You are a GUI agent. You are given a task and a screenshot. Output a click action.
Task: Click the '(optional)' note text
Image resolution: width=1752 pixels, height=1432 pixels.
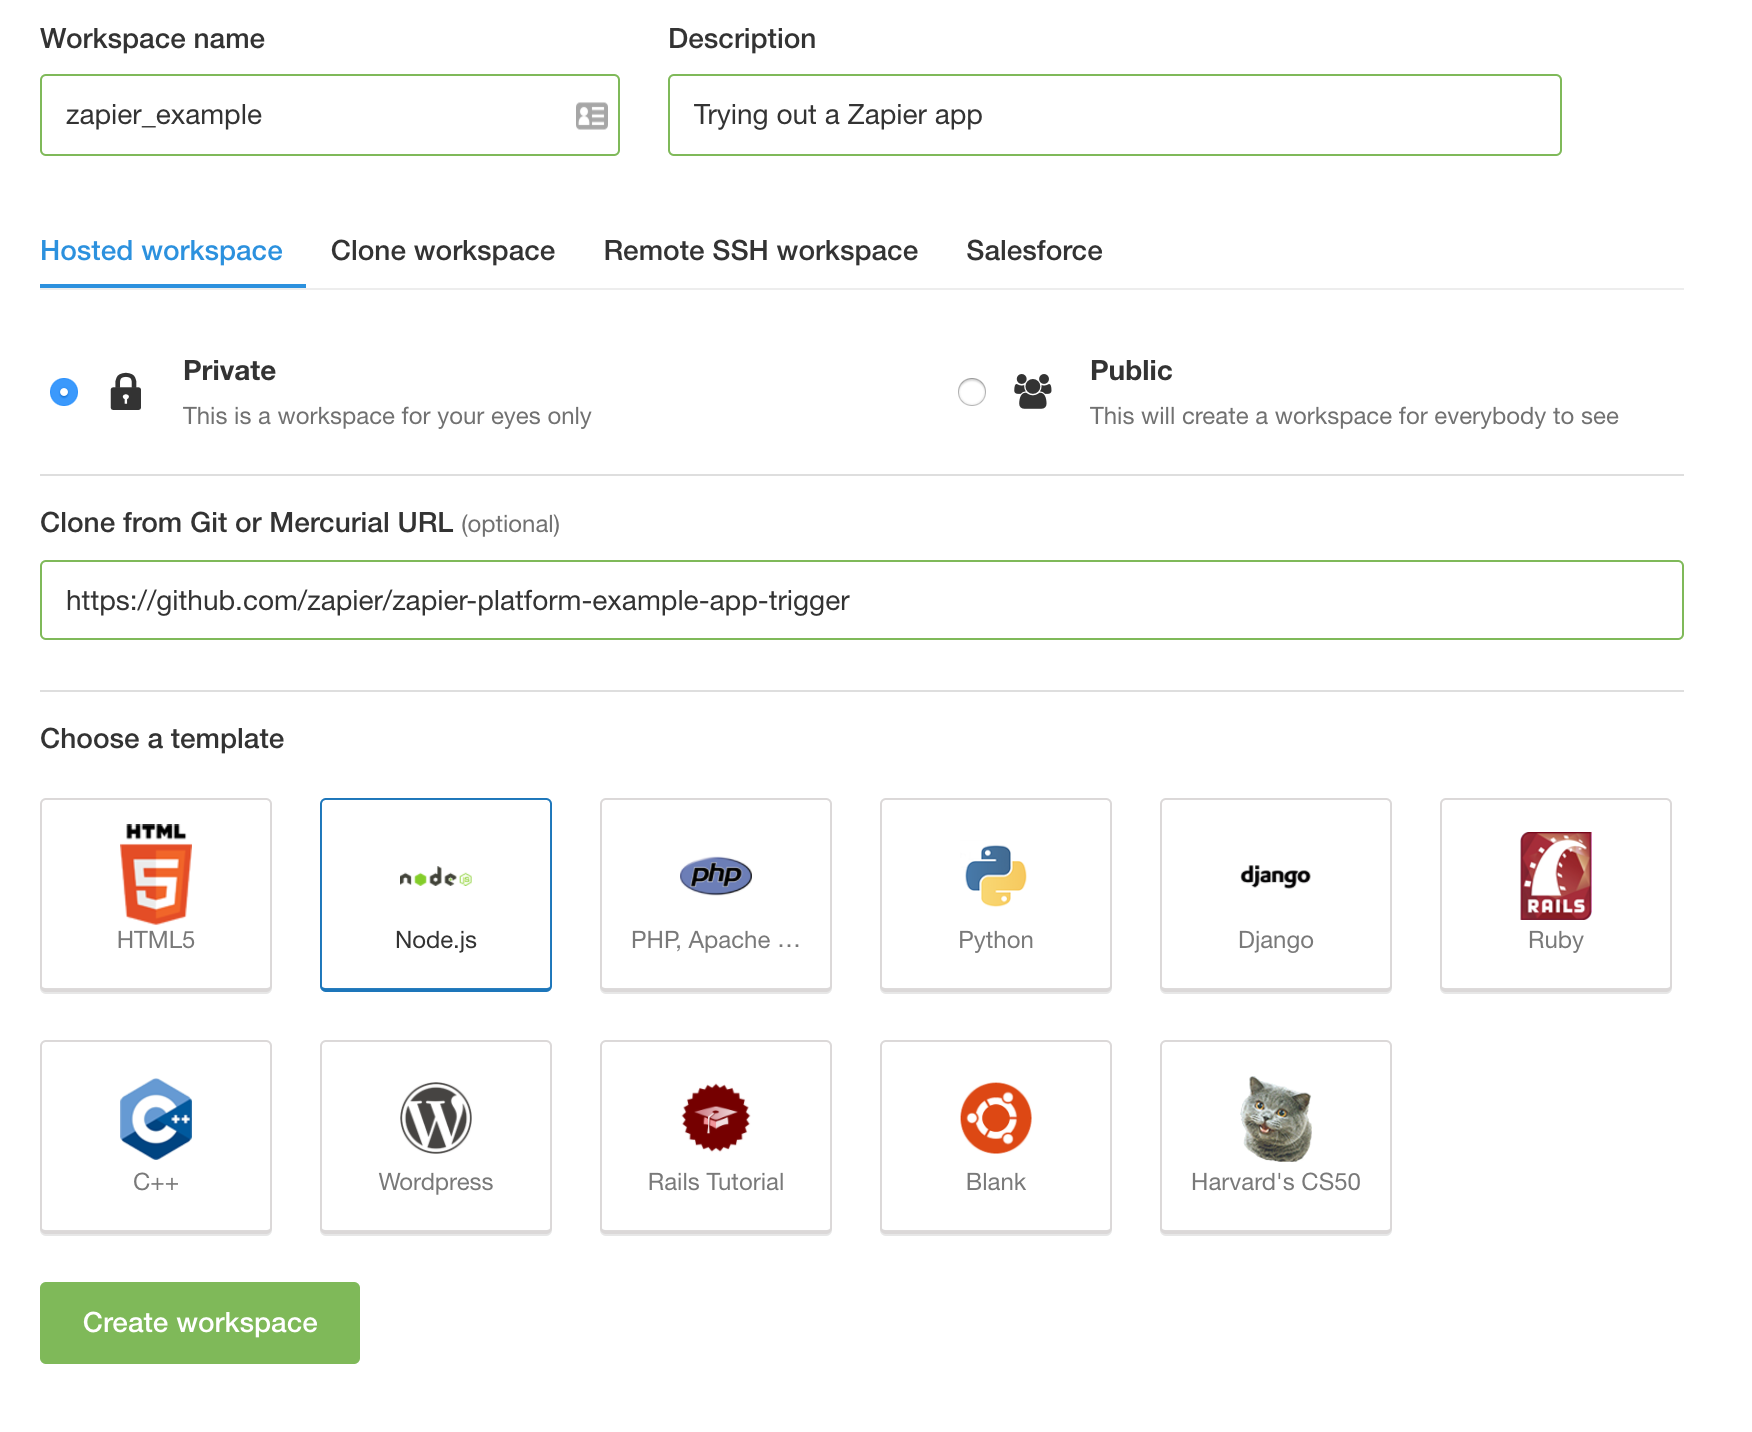511,524
